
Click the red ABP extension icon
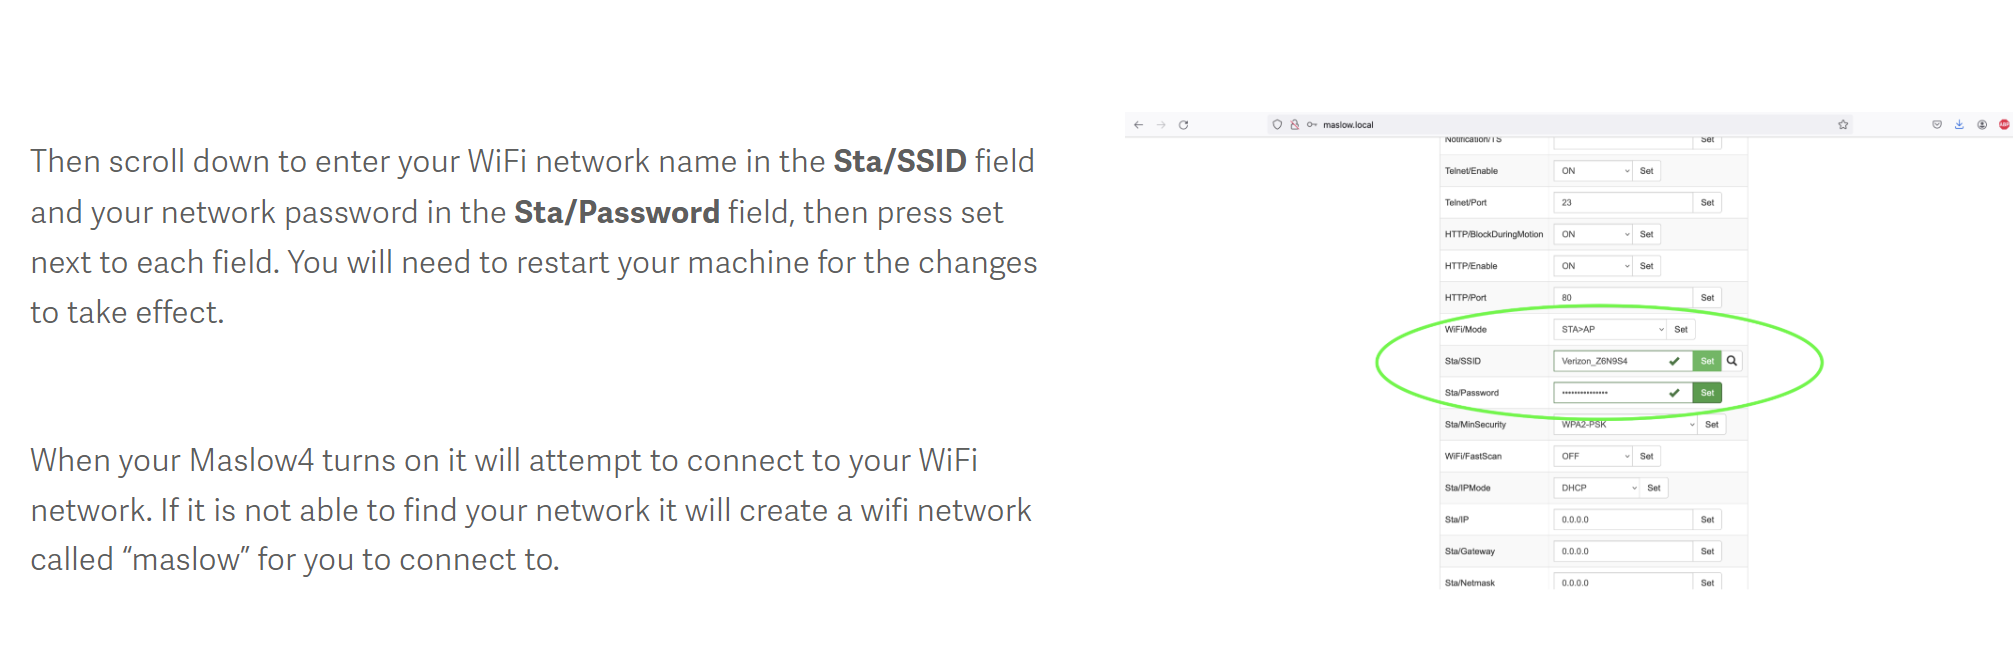coord(2004,125)
